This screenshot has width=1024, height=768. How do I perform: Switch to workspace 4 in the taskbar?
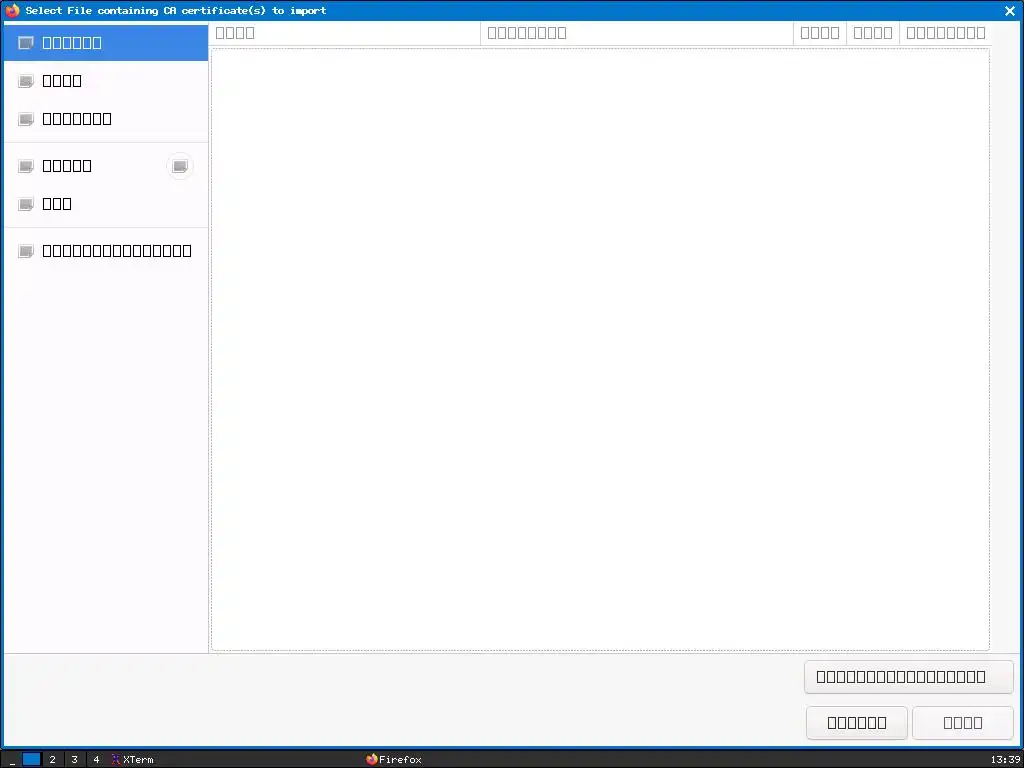[x=96, y=759]
